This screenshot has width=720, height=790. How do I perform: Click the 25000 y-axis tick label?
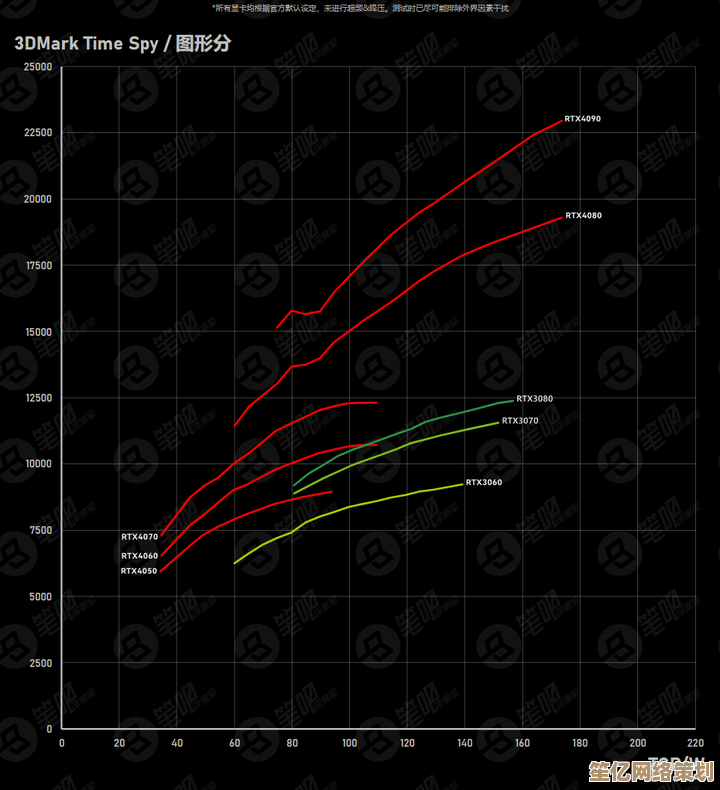39,67
